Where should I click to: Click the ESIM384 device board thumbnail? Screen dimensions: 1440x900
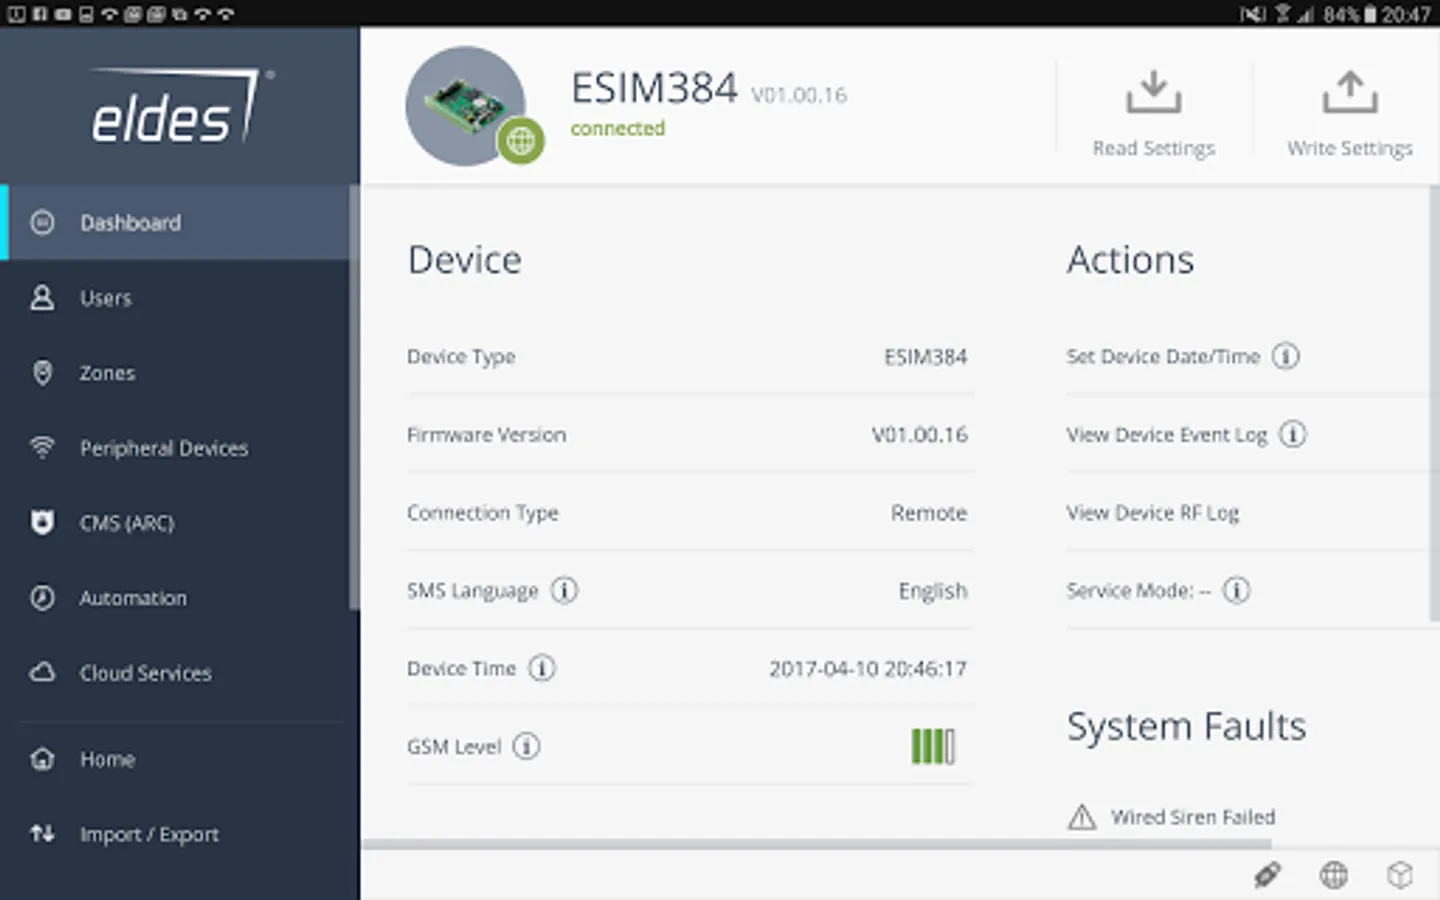465,105
